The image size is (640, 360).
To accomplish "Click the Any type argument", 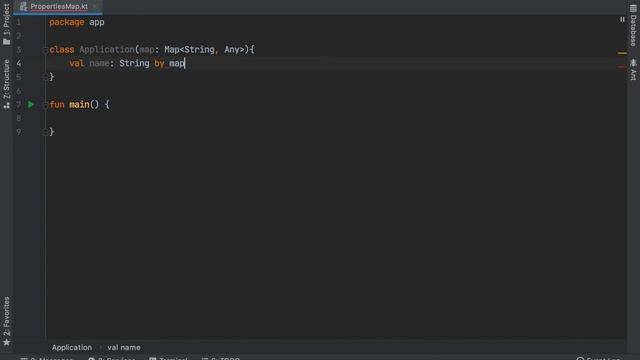I will (231, 49).
